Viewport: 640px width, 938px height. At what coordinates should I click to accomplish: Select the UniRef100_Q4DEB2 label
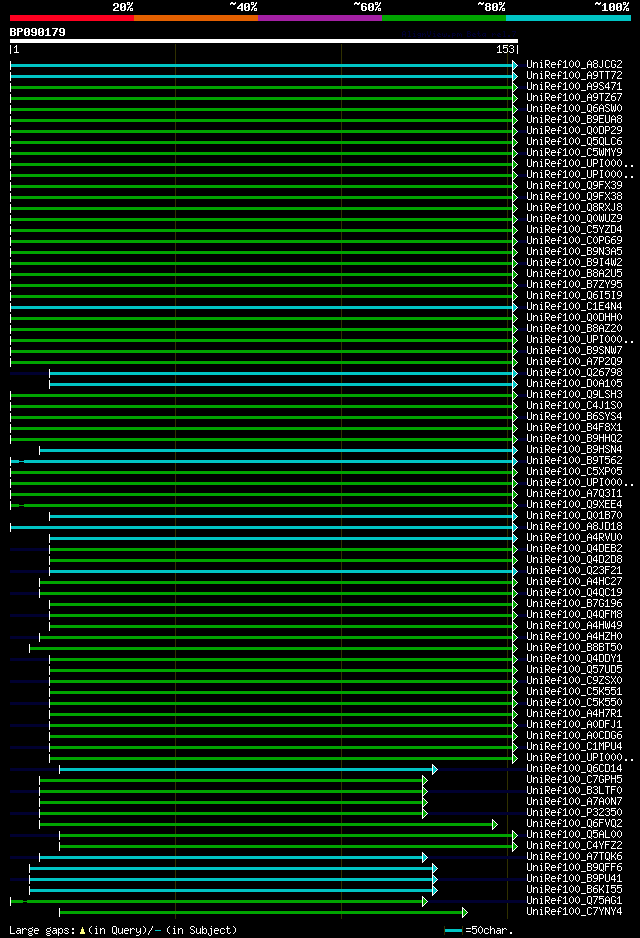(x=574, y=549)
